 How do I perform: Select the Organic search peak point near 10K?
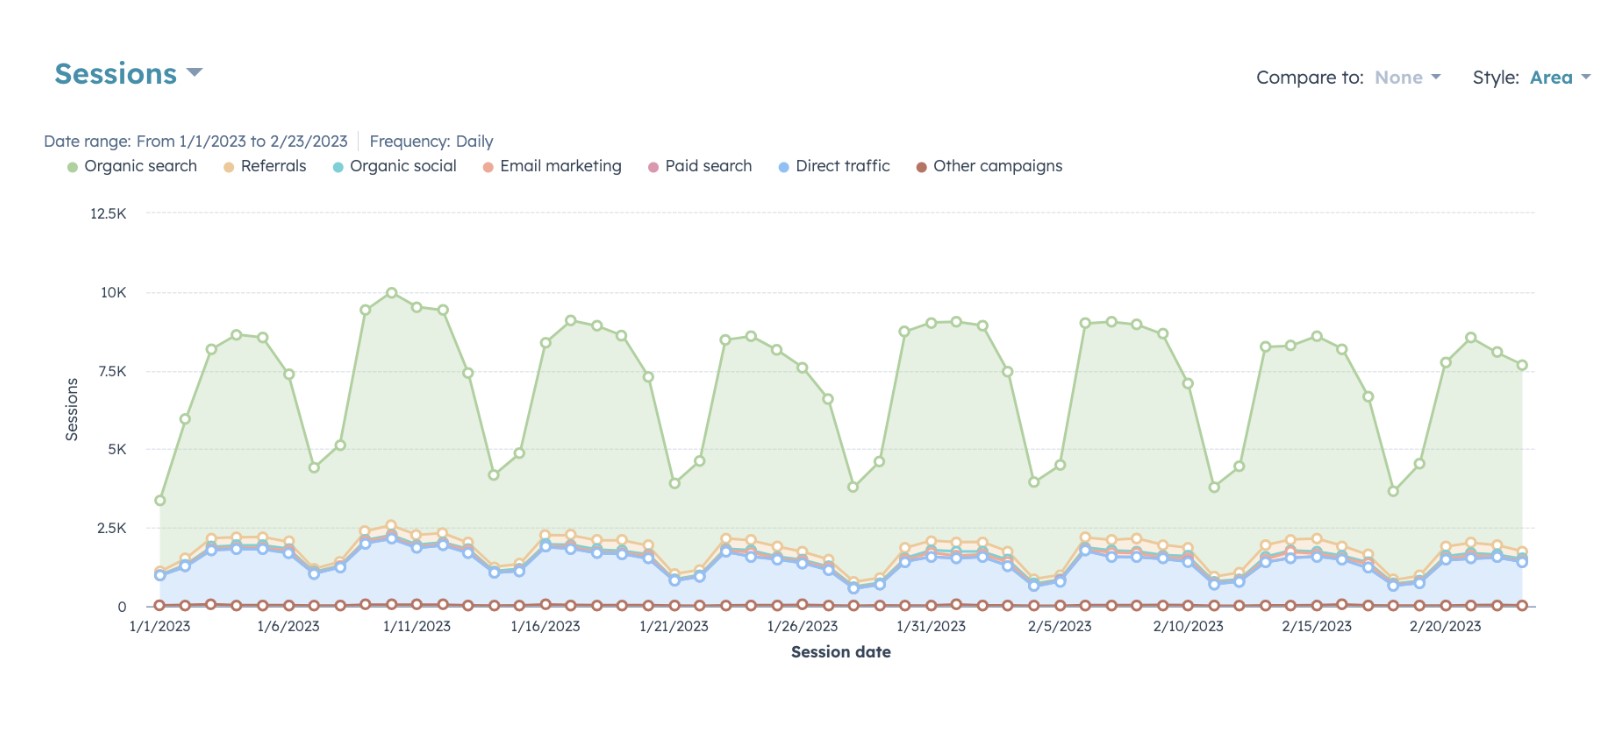point(391,293)
